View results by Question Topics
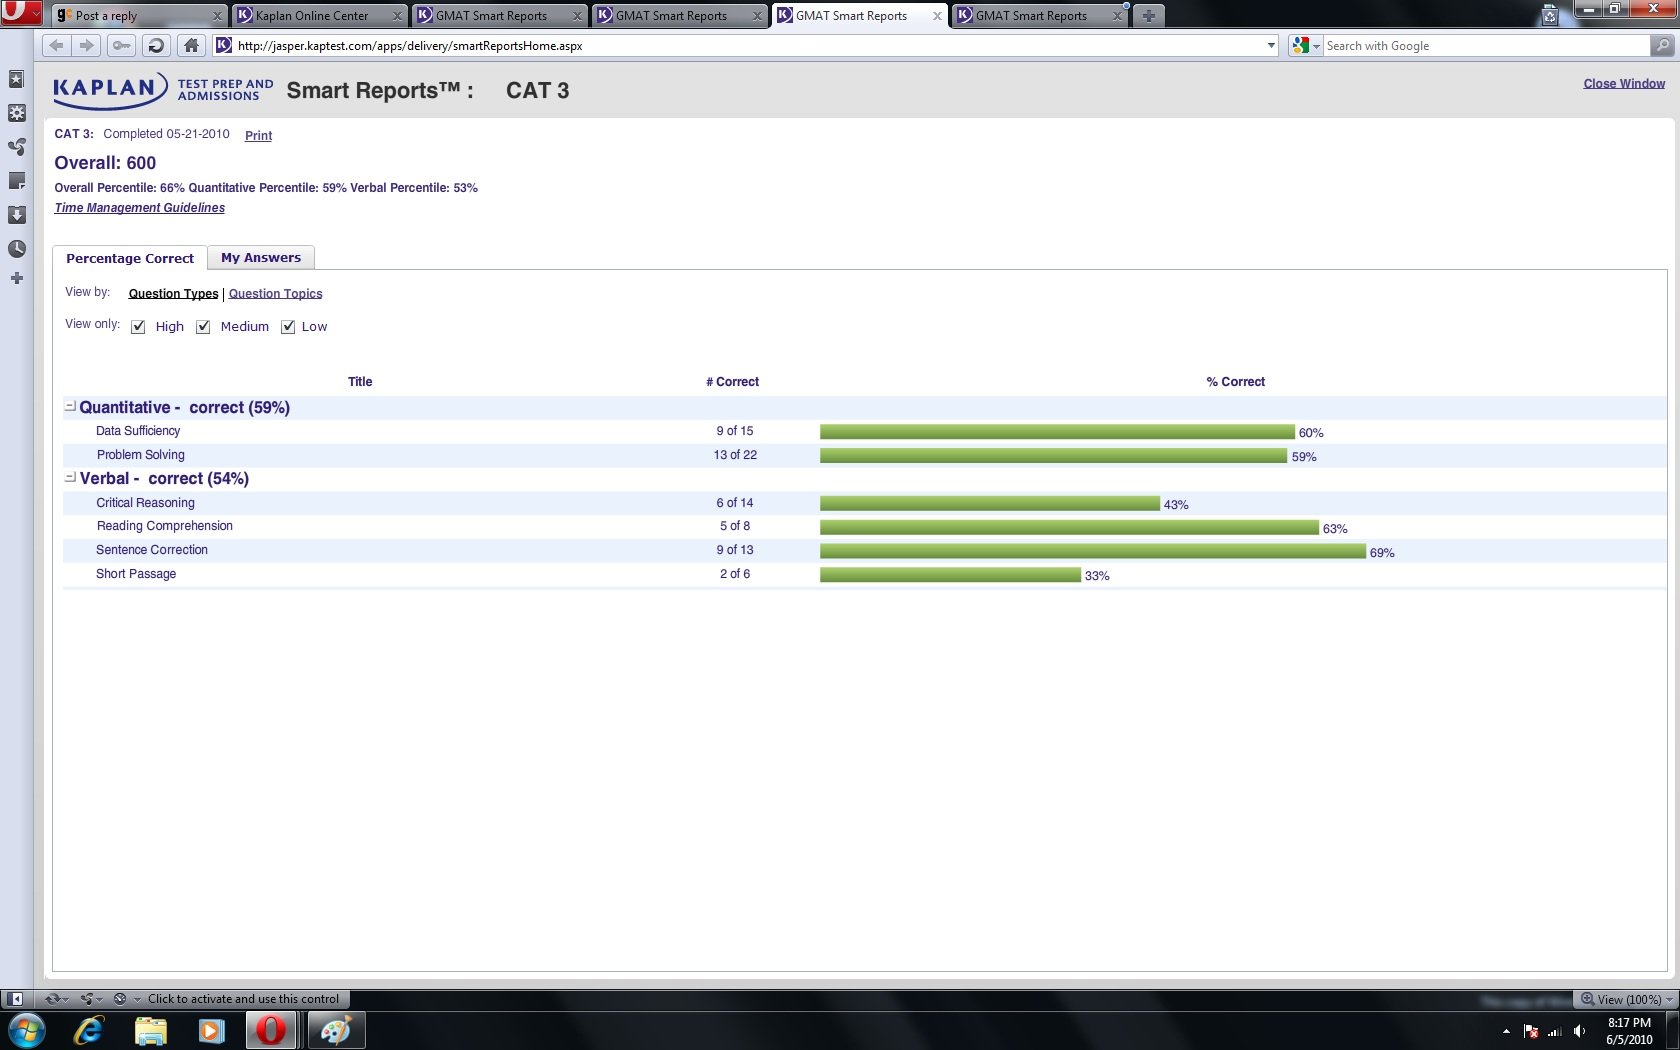The image size is (1680, 1050). tap(275, 294)
